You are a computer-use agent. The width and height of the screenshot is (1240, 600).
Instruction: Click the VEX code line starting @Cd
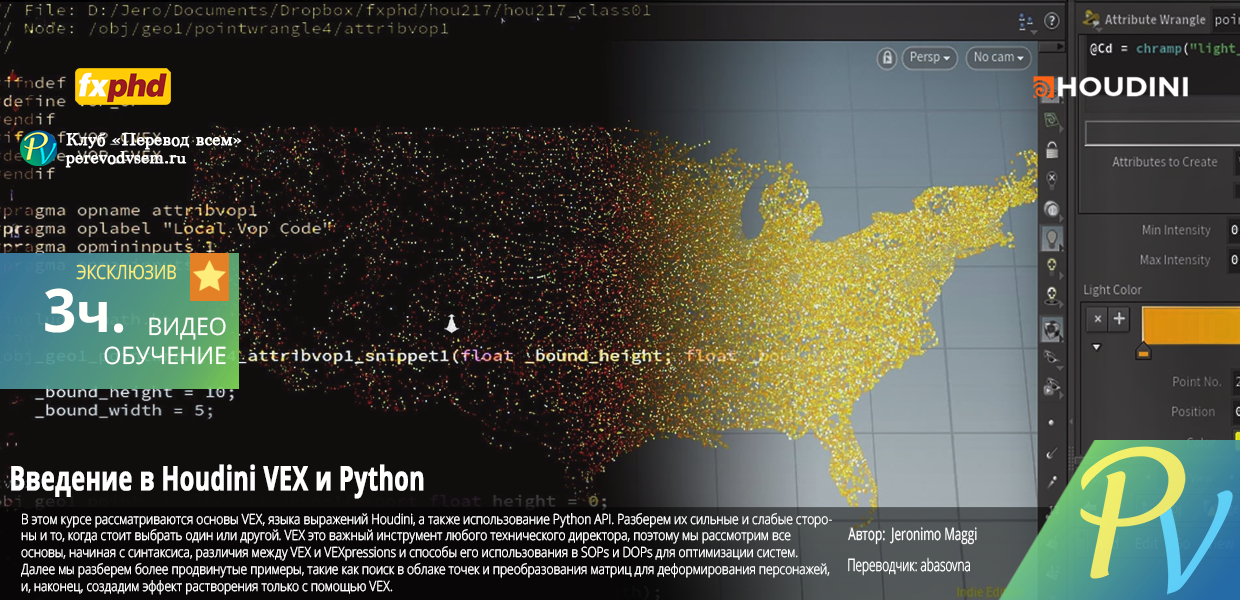1164,47
